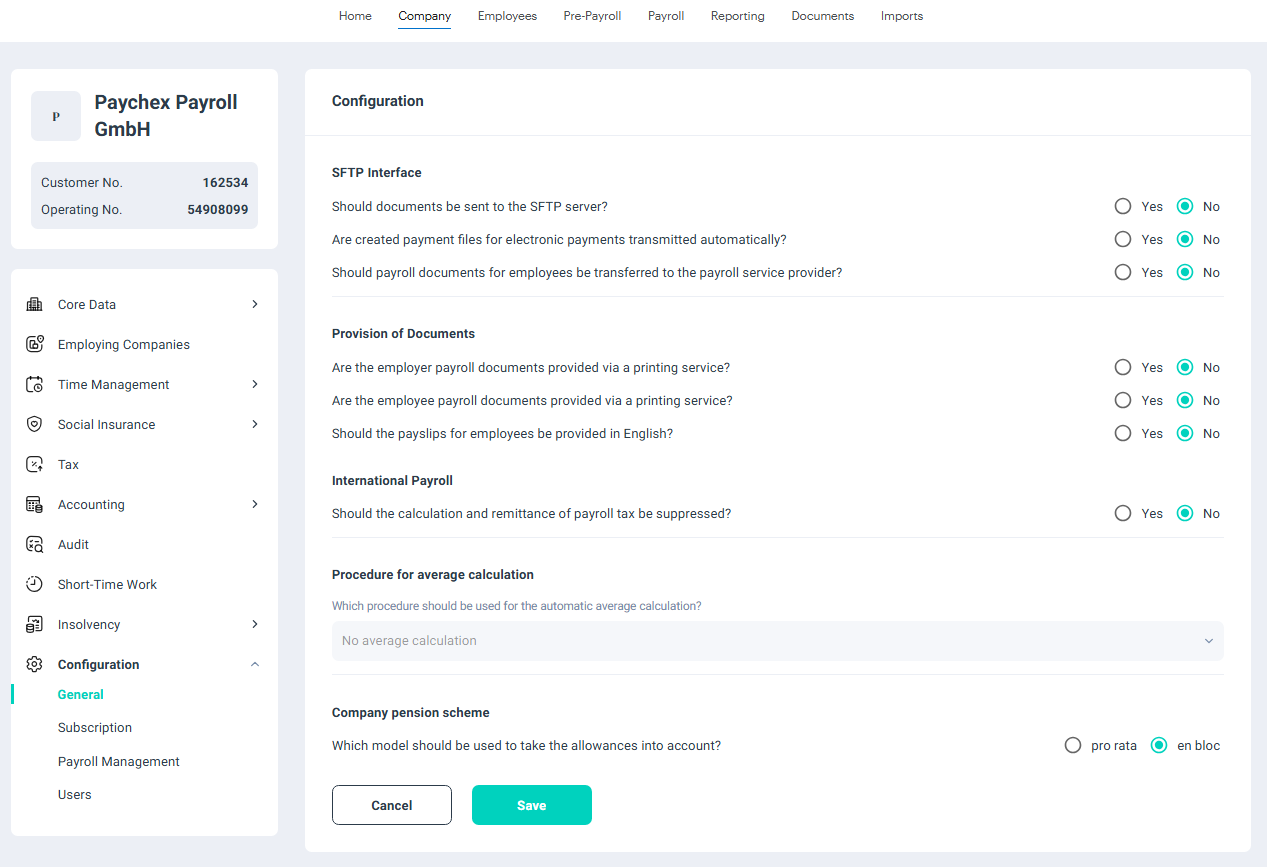The width and height of the screenshot is (1267, 867).
Task: Click the Social Insurance shield icon
Action: [34, 424]
